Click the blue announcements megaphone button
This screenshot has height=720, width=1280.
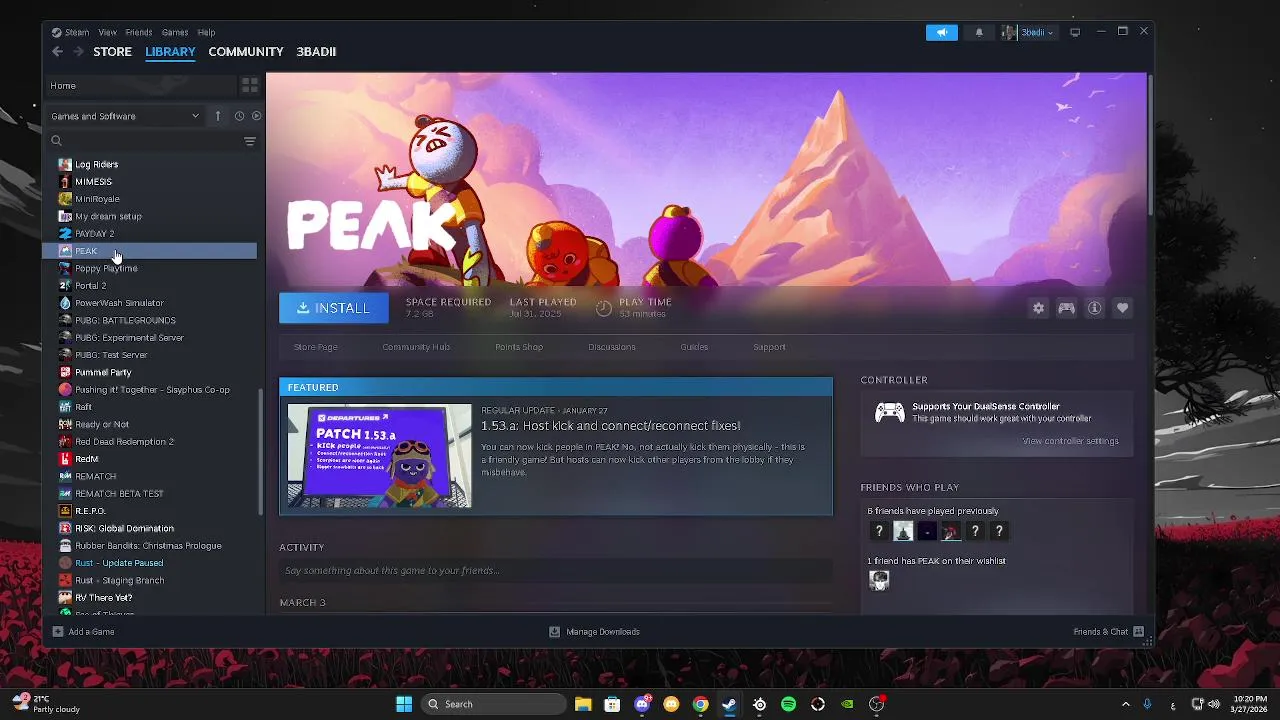click(x=941, y=32)
